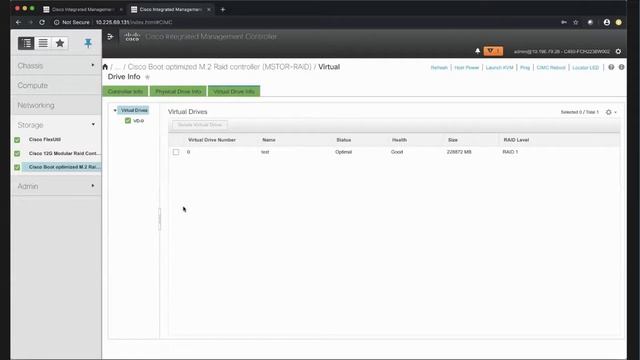Collapse the Virtual Drives tree node

[115, 111]
